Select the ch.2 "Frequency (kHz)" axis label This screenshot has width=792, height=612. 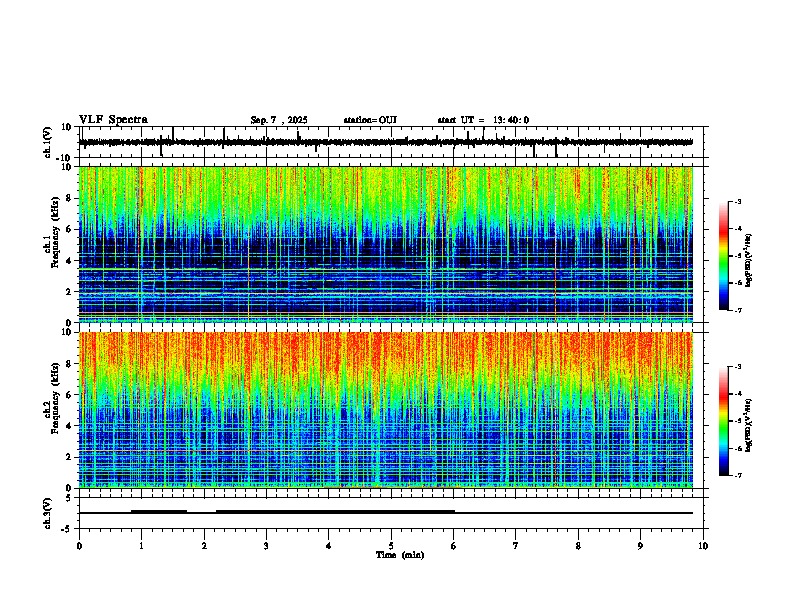coord(55,398)
